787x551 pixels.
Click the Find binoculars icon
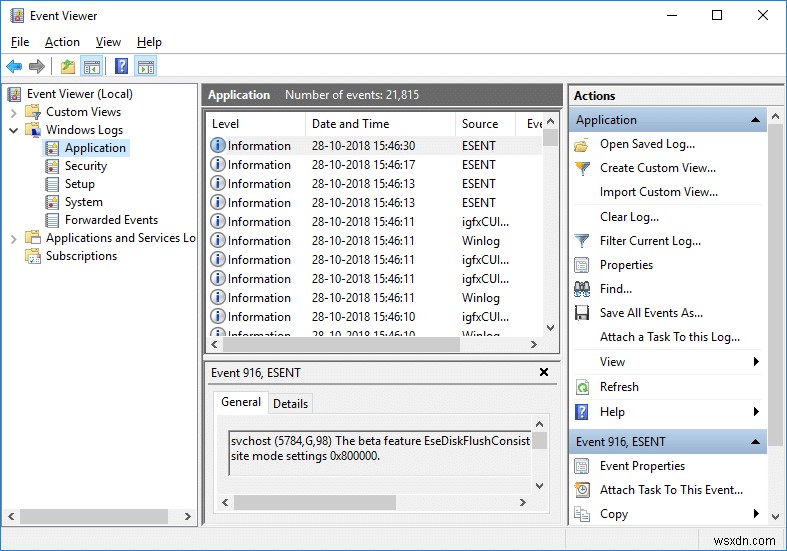582,289
